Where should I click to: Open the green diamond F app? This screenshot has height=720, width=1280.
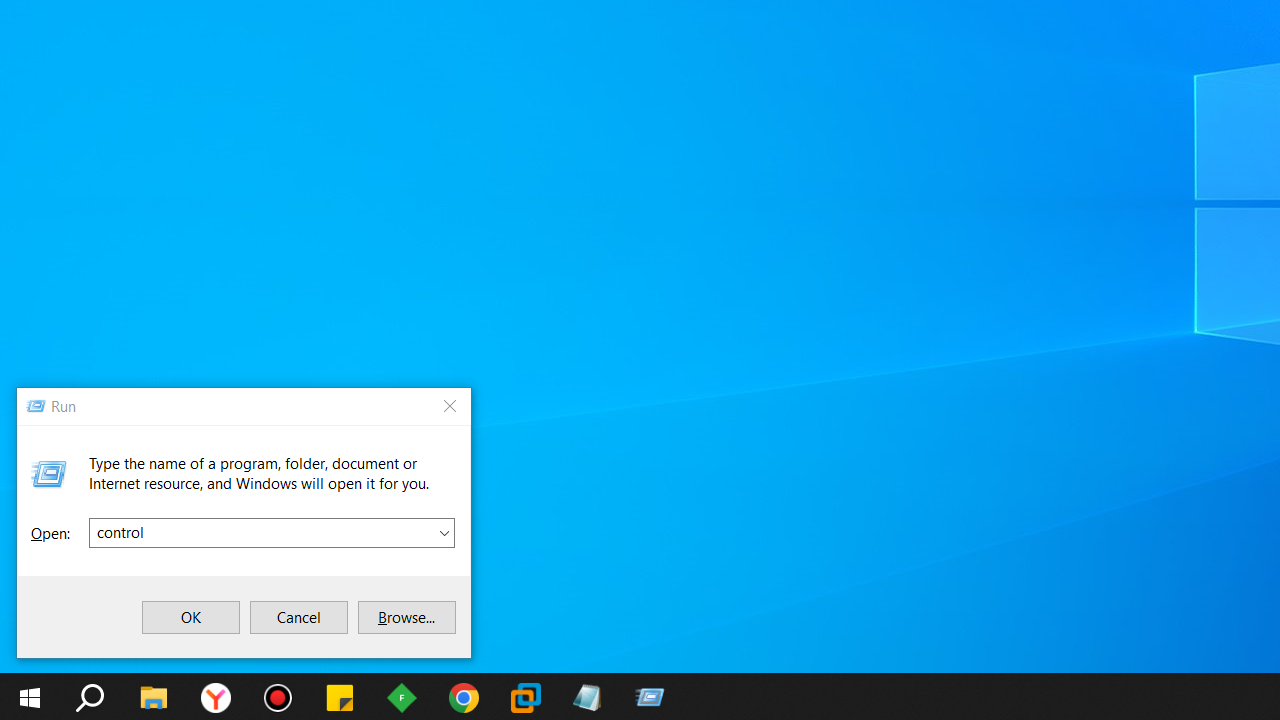(402, 697)
